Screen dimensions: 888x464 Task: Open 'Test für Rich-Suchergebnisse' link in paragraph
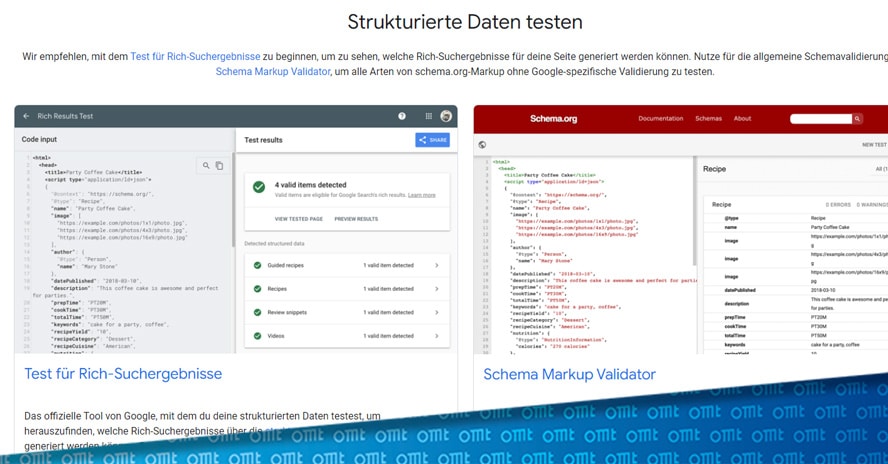pyautogui.click(x=195, y=57)
